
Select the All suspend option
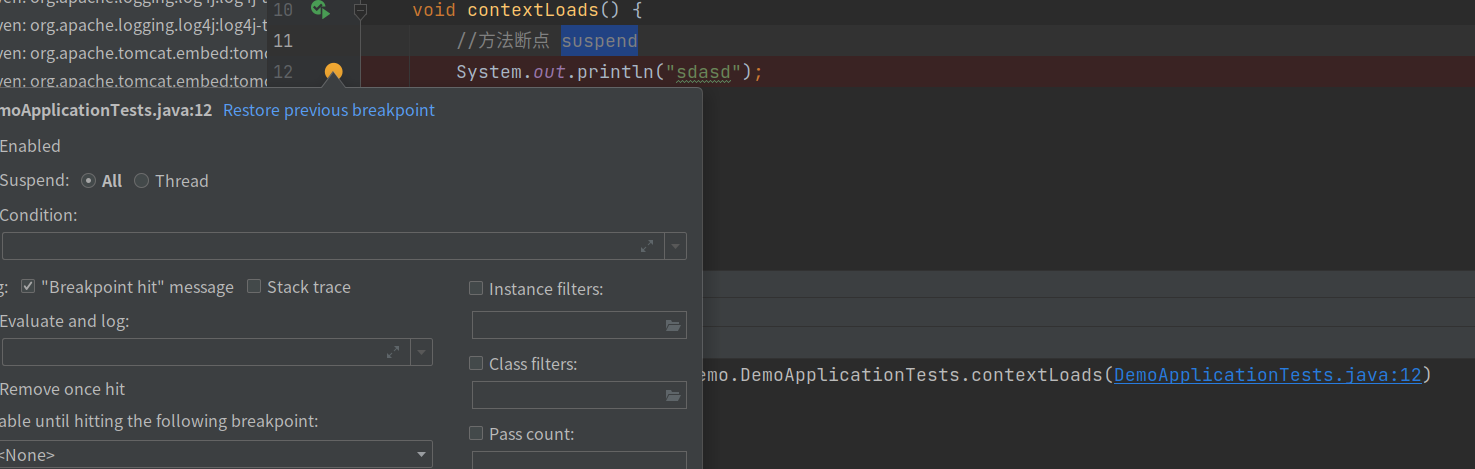coord(89,181)
